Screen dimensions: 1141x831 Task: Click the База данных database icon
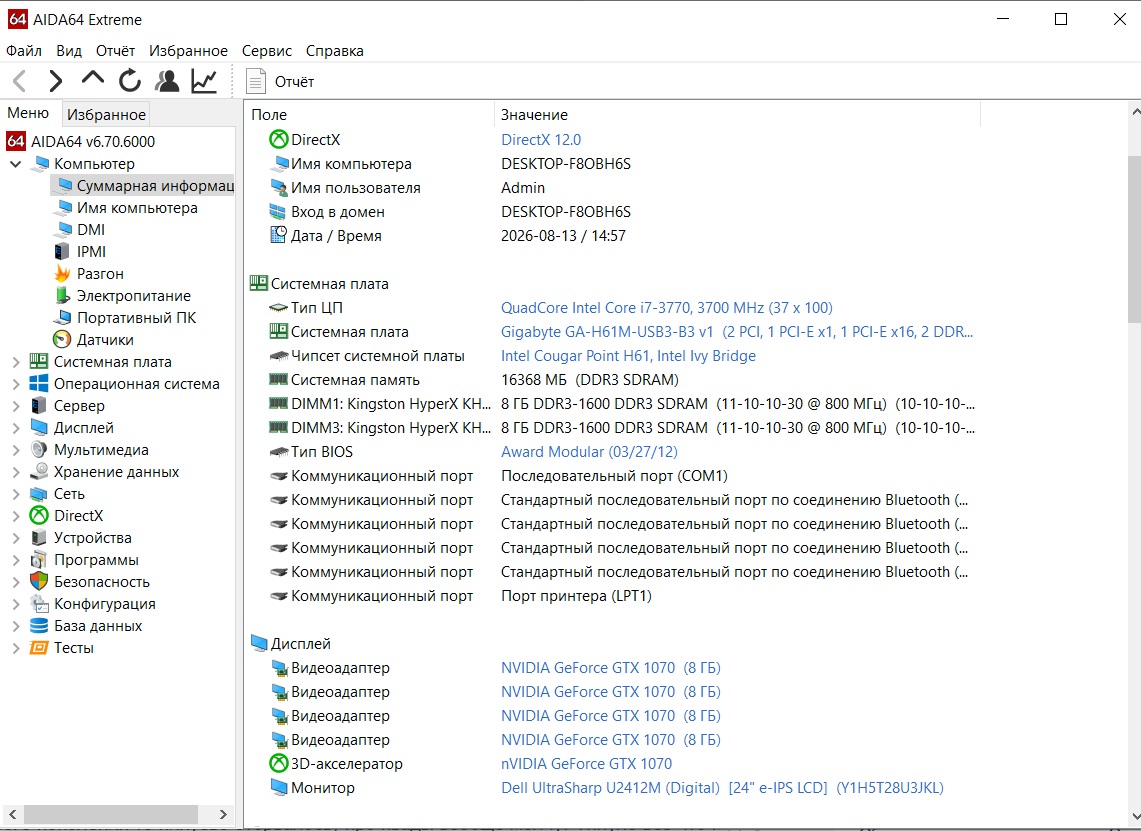point(39,625)
